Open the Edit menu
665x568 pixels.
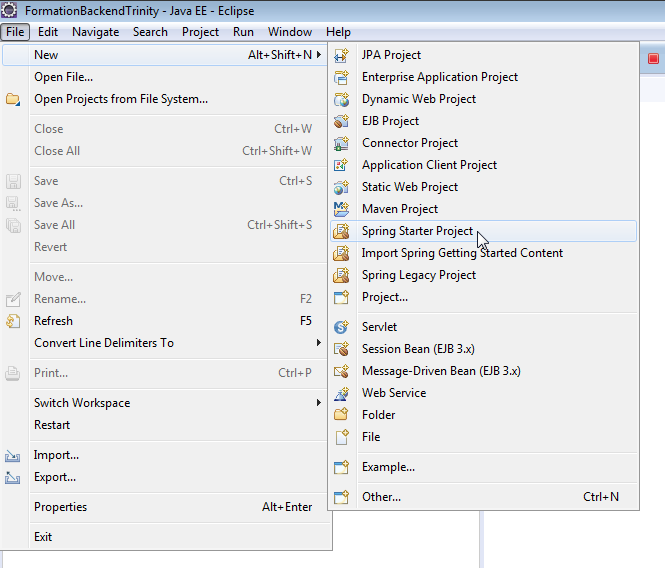(x=48, y=32)
